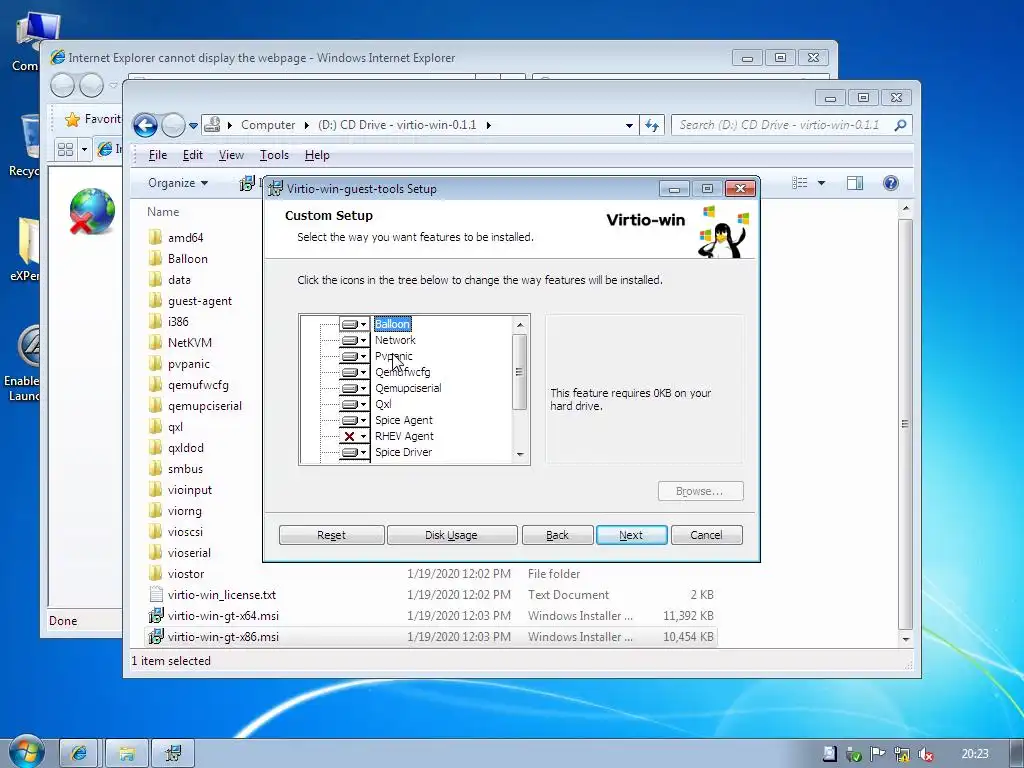This screenshot has height=768, width=1024.
Task: Refresh the Explorer folder view
Action: point(652,125)
